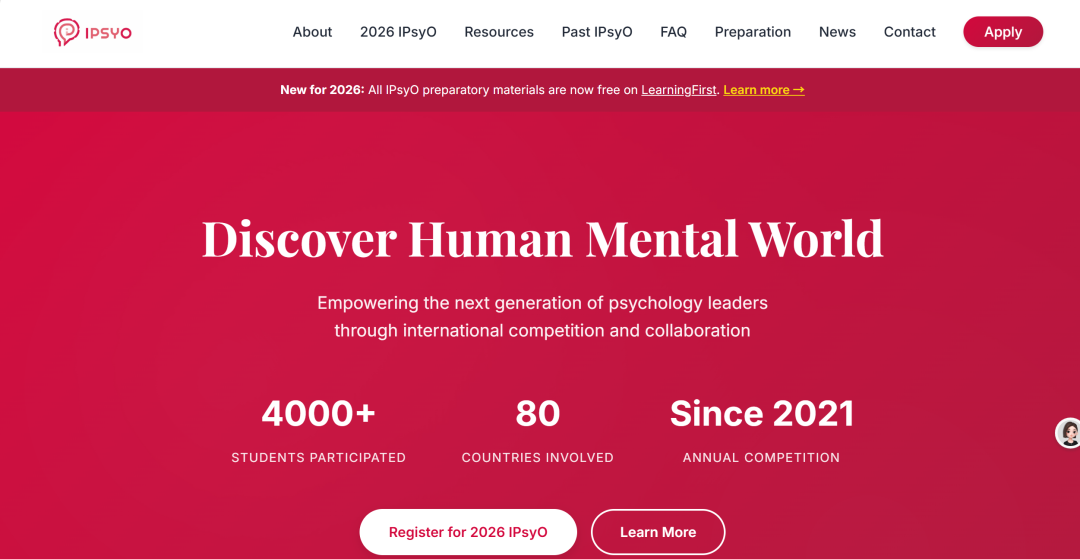Open the 2026 IPsyO menu item
The image size is (1080, 559).
coord(398,32)
